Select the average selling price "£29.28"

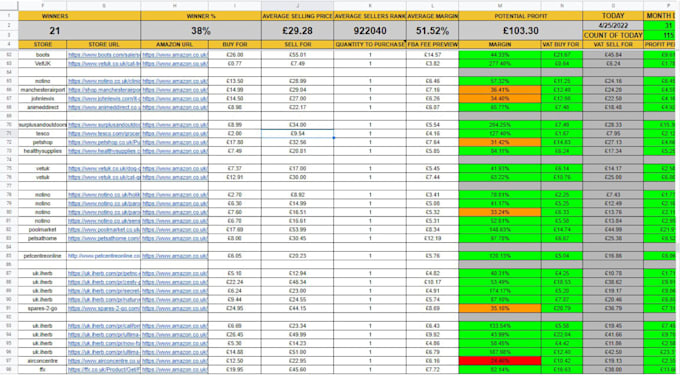coord(298,31)
